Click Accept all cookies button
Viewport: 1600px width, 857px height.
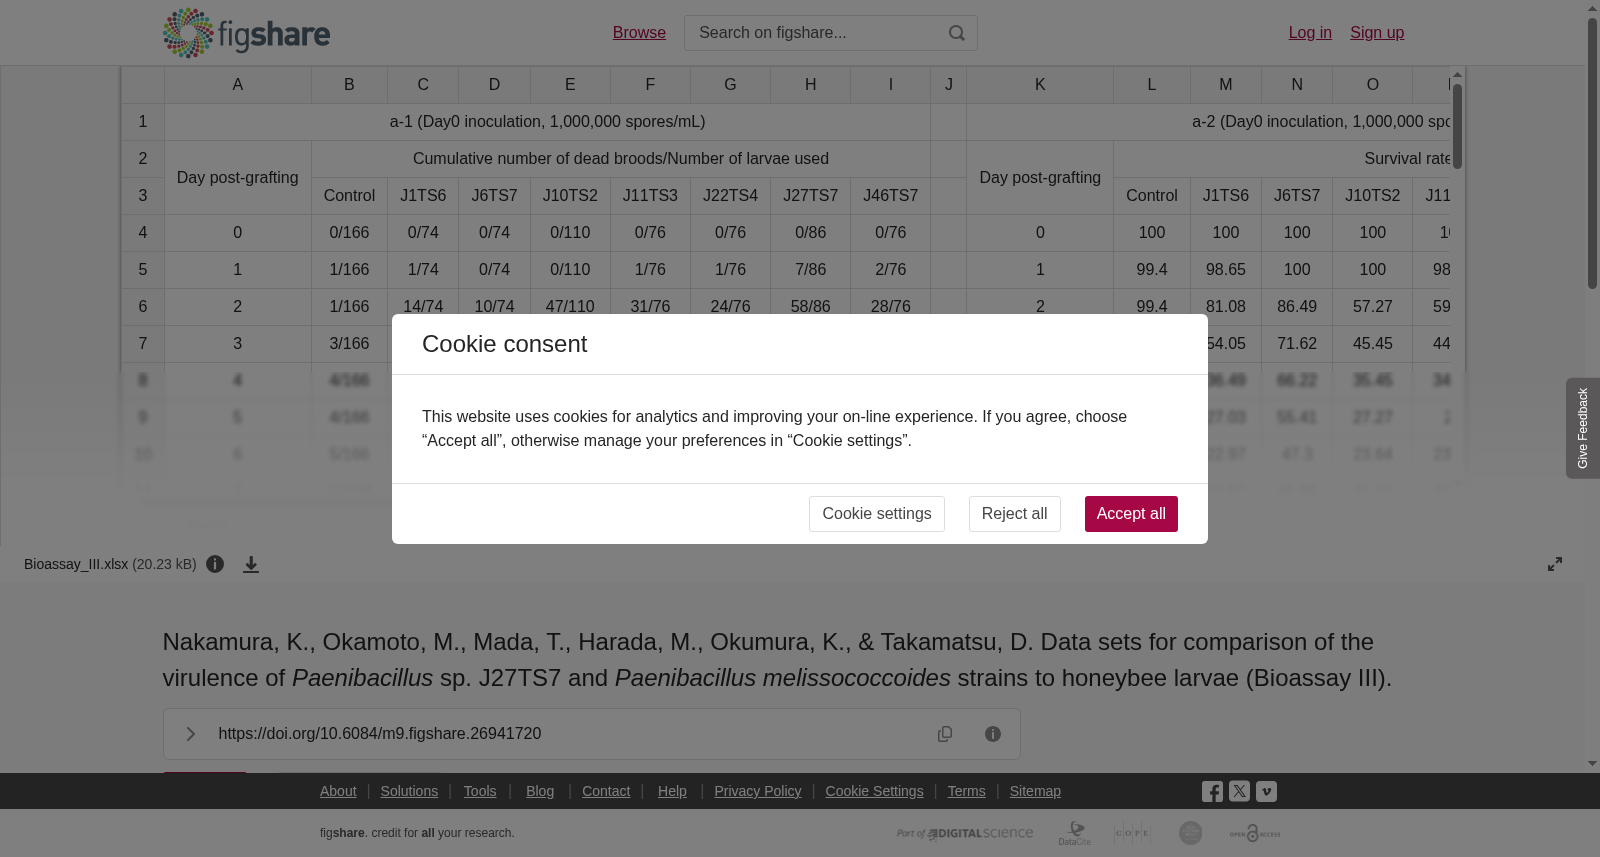(1131, 514)
